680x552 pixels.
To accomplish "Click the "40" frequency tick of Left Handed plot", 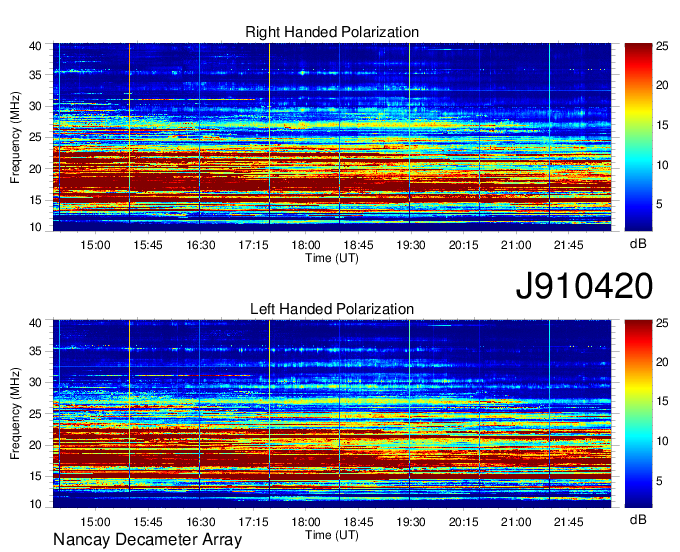I will (36, 323).
